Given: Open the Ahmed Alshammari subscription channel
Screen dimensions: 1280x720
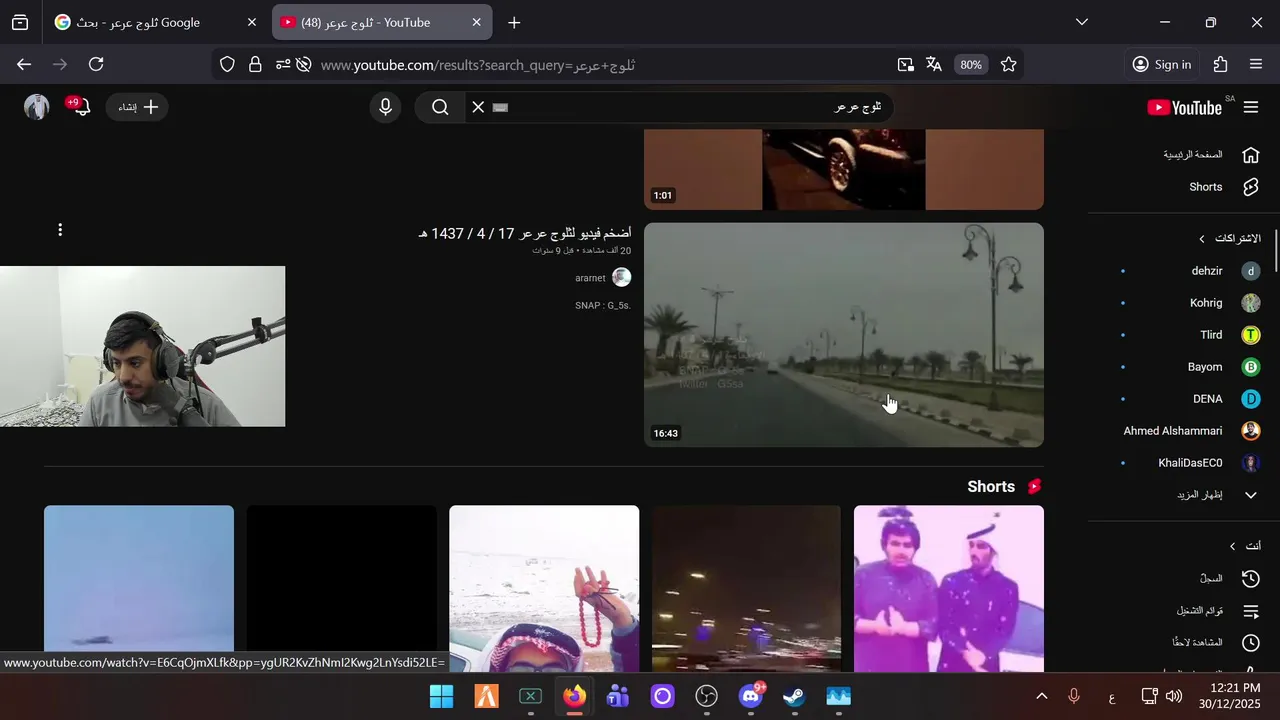Looking at the screenshot, I should [x=1190, y=431].
